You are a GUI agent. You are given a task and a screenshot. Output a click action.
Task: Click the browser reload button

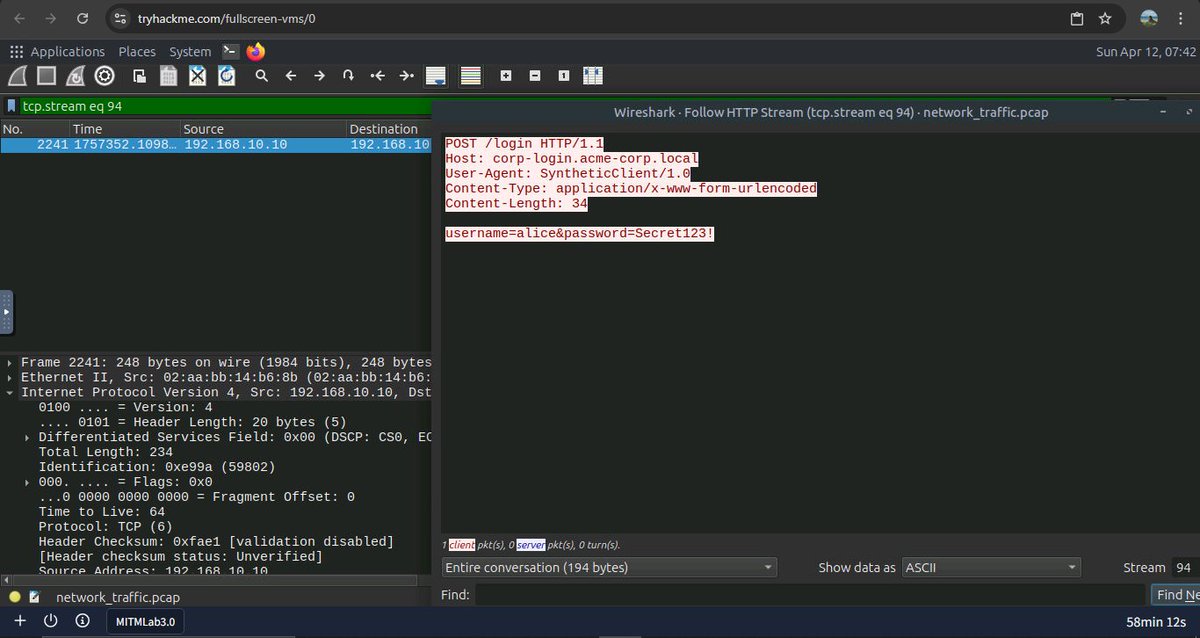(x=82, y=18)
